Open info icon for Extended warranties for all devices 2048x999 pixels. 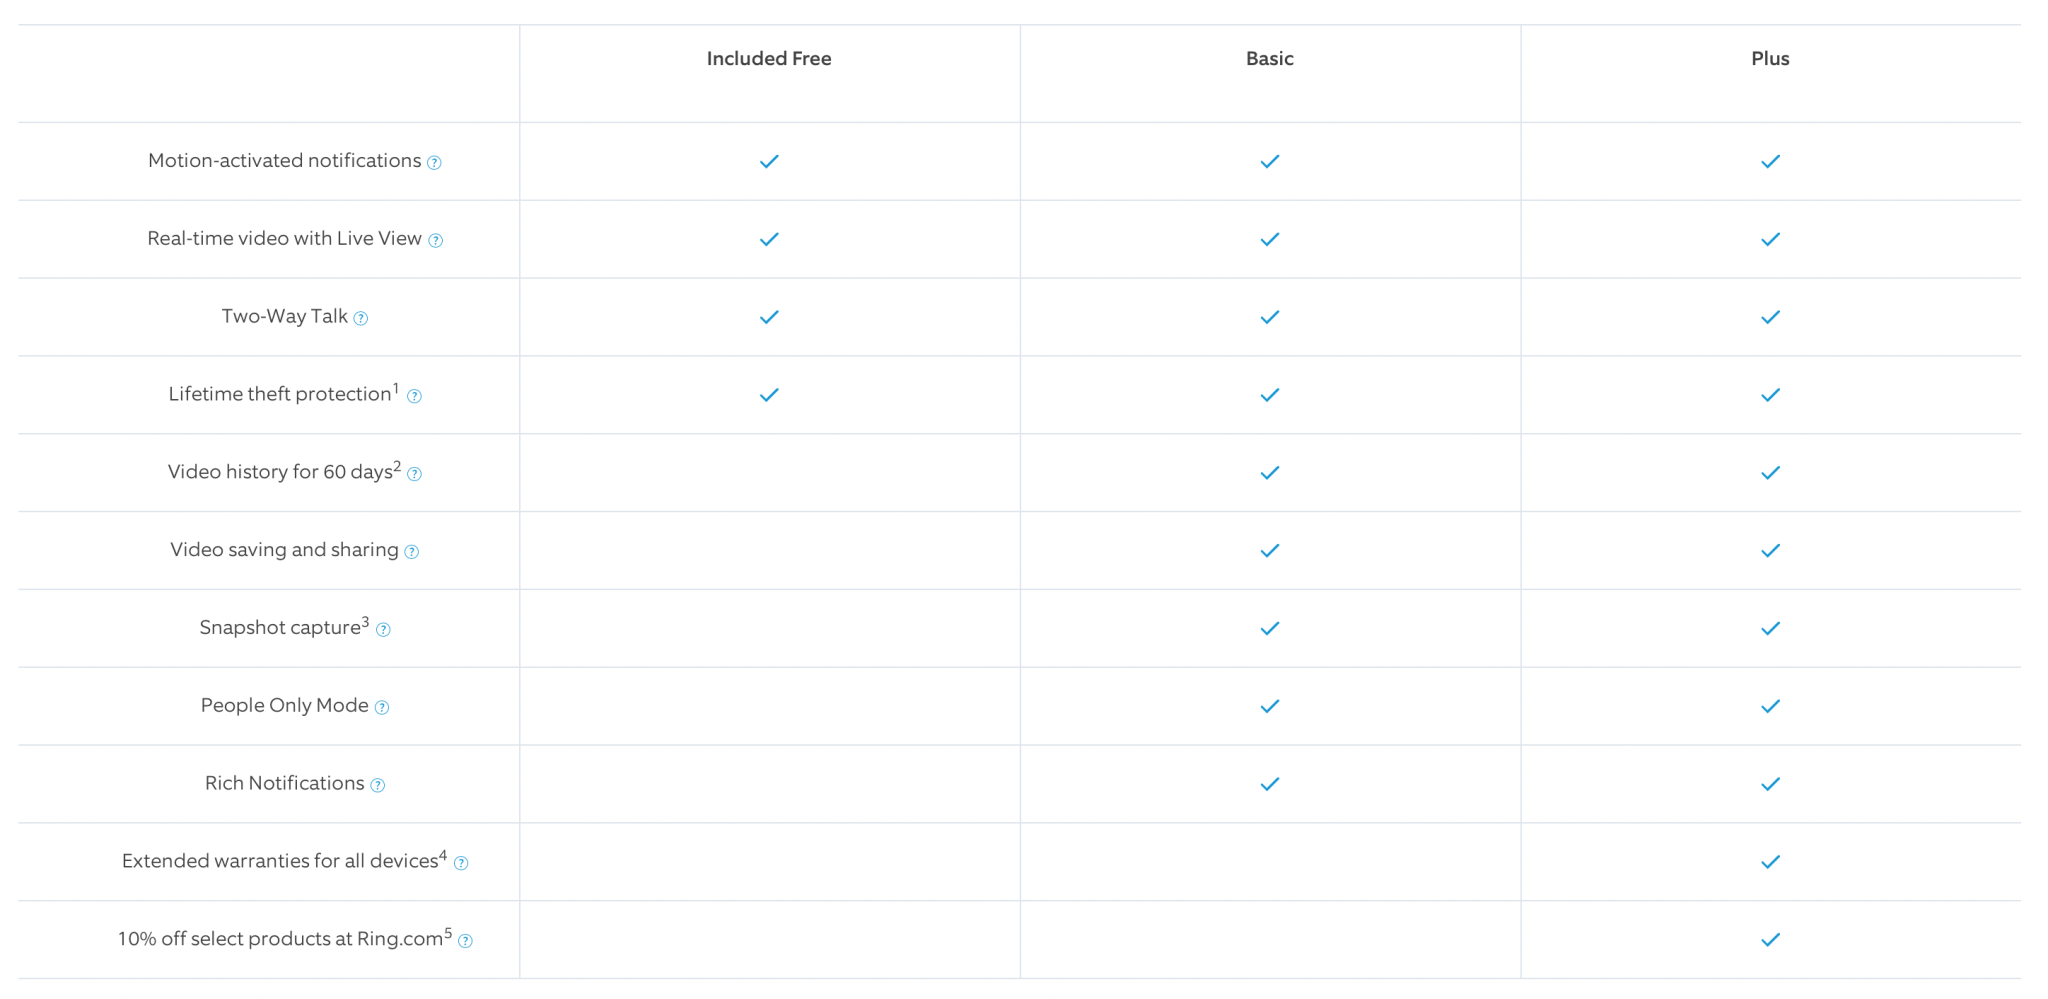(461, 863)
